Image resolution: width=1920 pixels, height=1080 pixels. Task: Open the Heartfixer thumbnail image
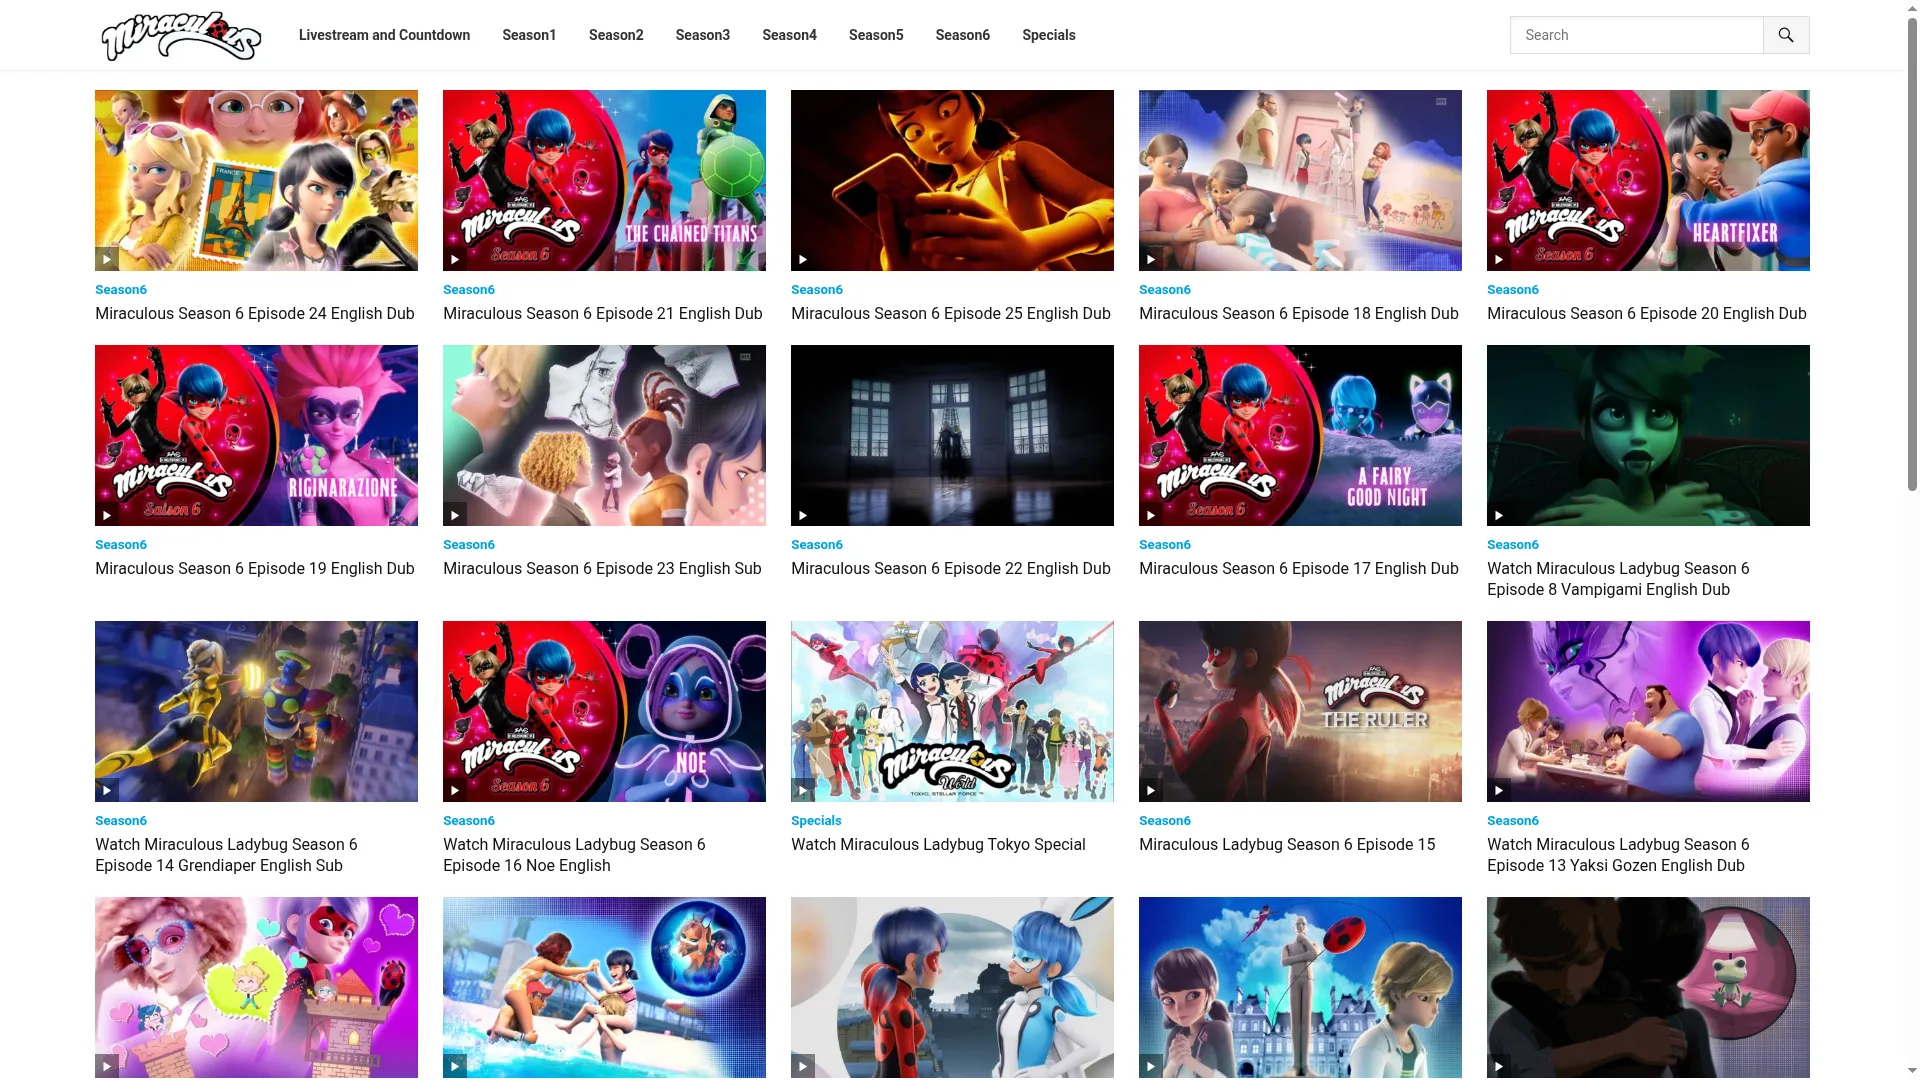click(x=1648, y=180)
